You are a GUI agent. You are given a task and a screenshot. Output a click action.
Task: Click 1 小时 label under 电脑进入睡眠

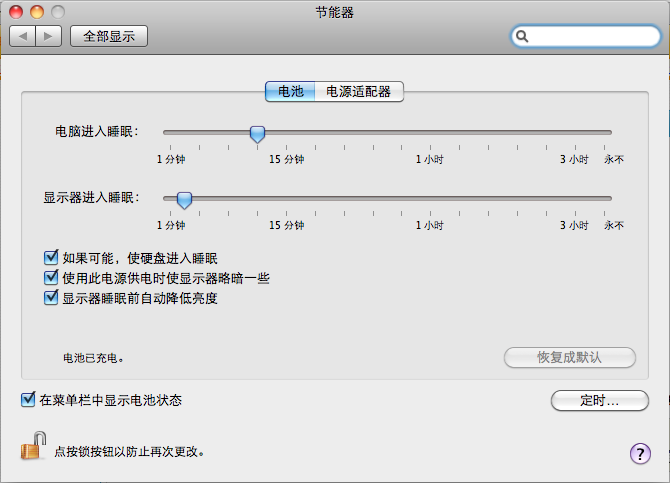tap(430, 159)
